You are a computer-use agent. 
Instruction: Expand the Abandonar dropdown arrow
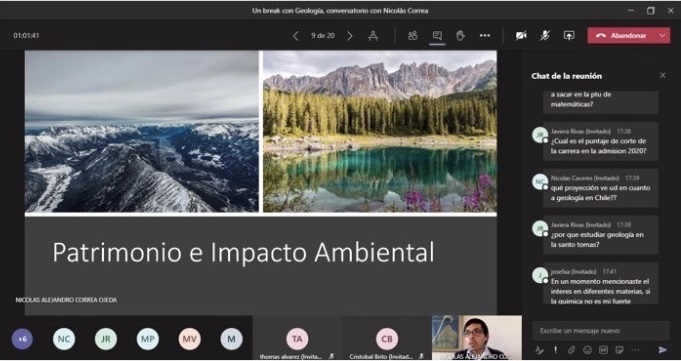tap(663, 36)
